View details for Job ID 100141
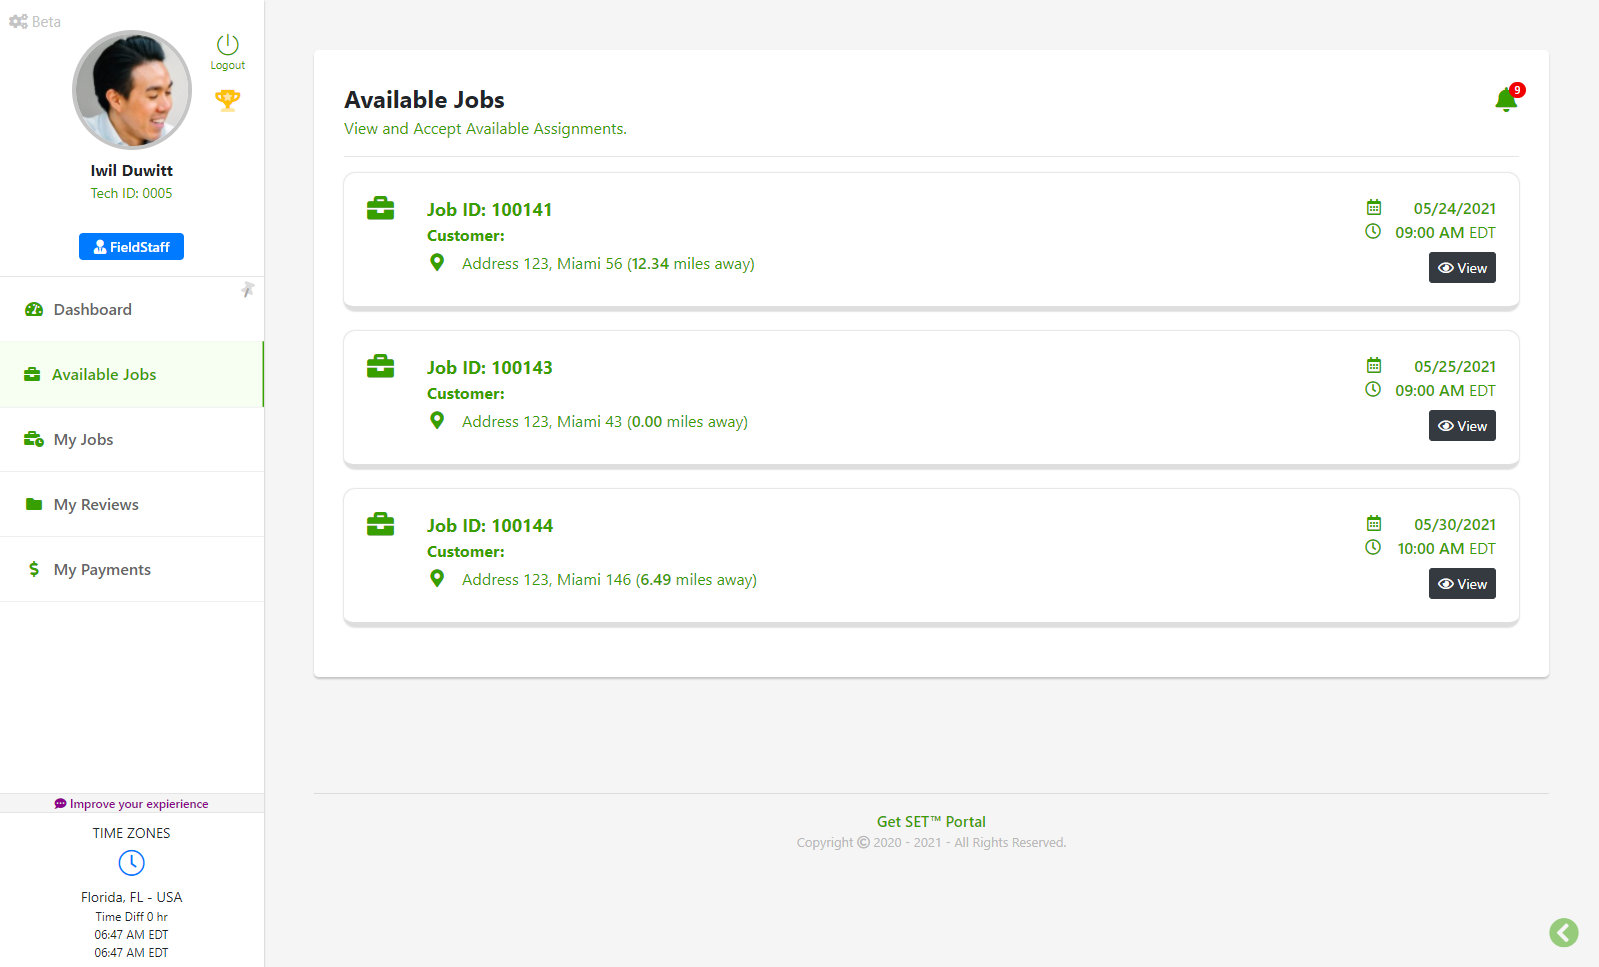 pyautogui.click(x=1461, y=268)
